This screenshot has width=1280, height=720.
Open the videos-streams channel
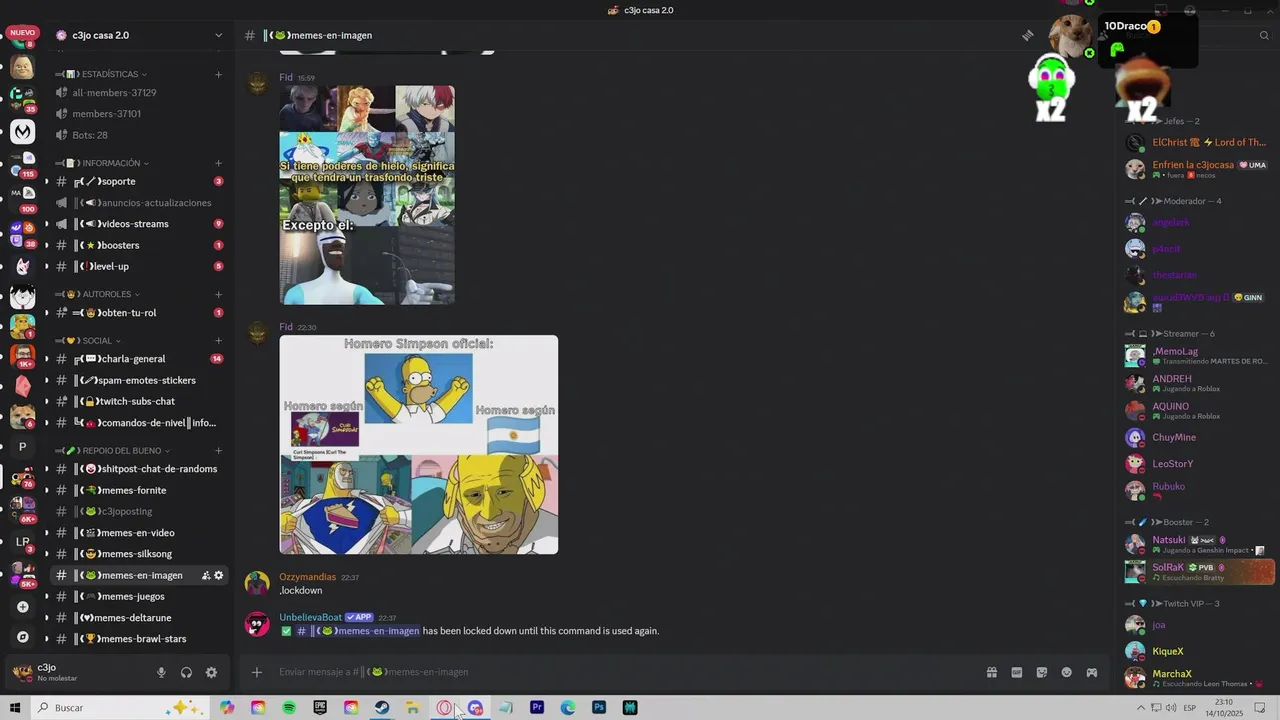[x=139, y=224]
